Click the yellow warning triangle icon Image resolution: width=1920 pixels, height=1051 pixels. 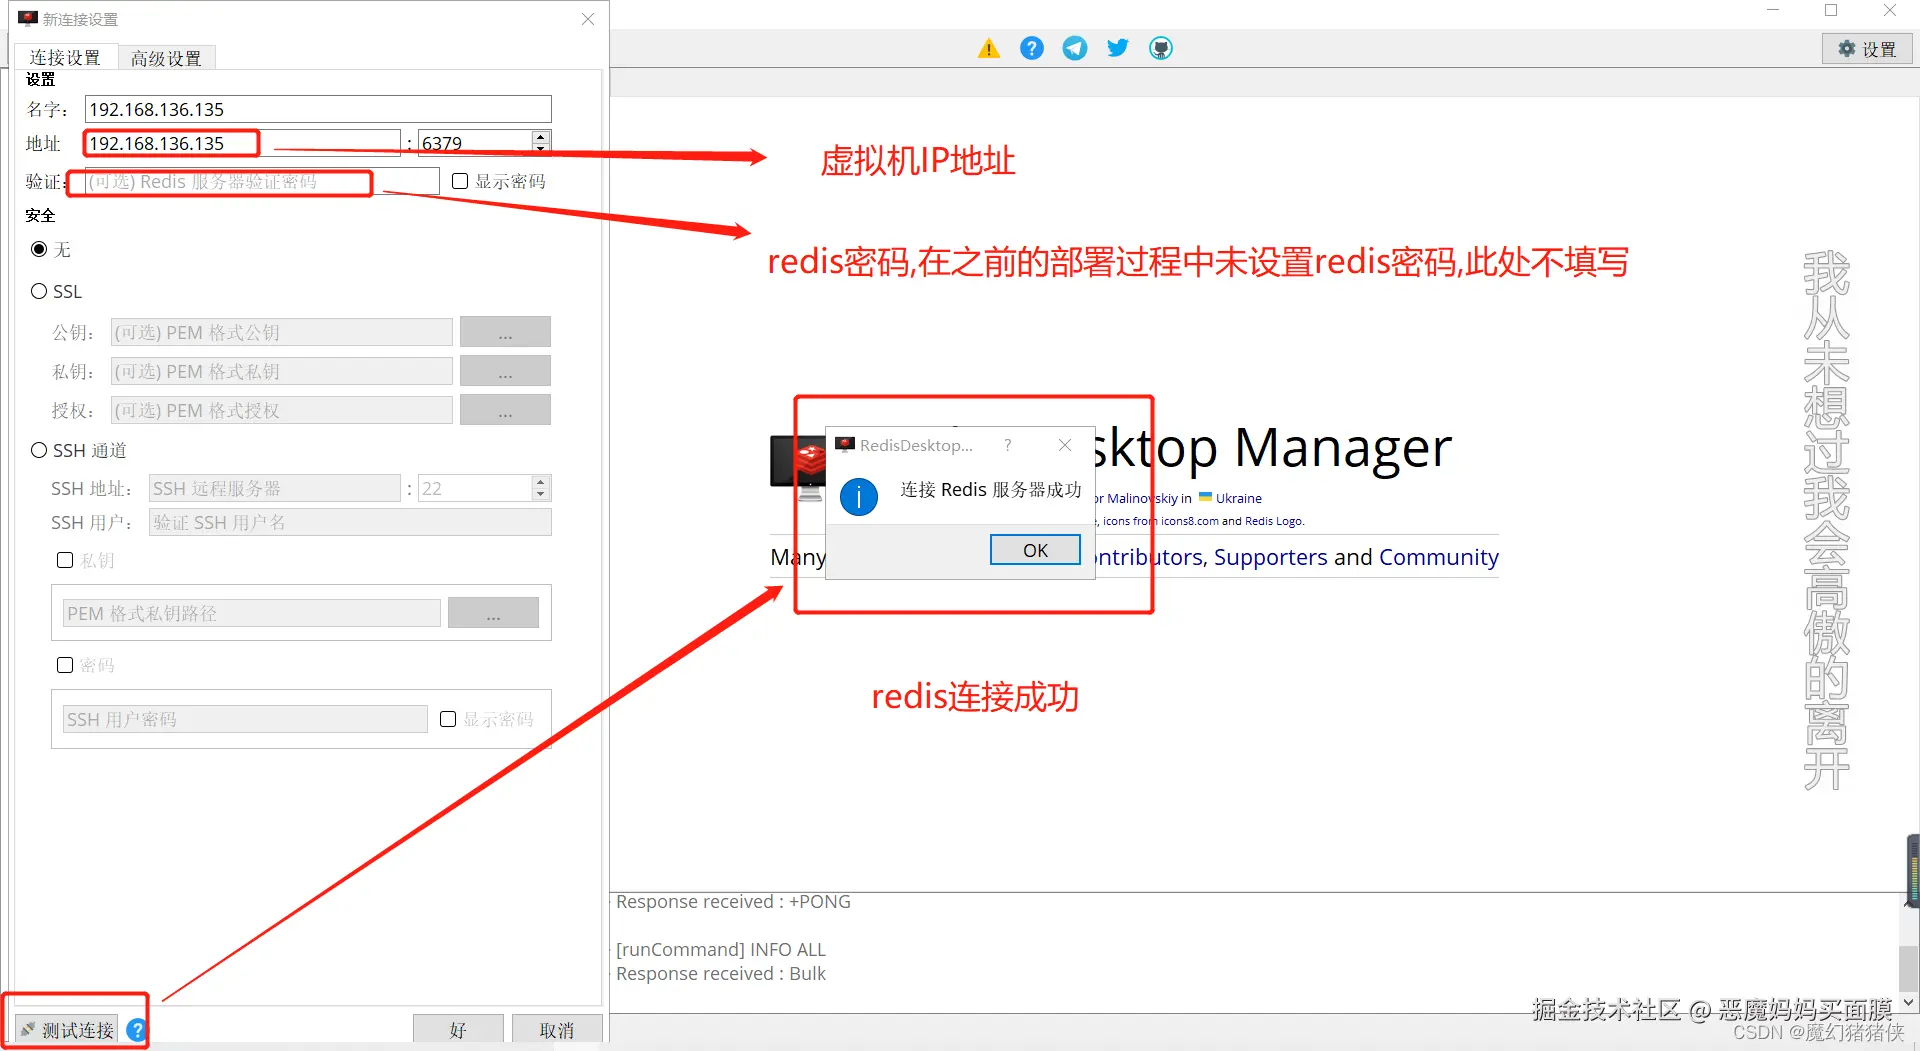point(988,48)
